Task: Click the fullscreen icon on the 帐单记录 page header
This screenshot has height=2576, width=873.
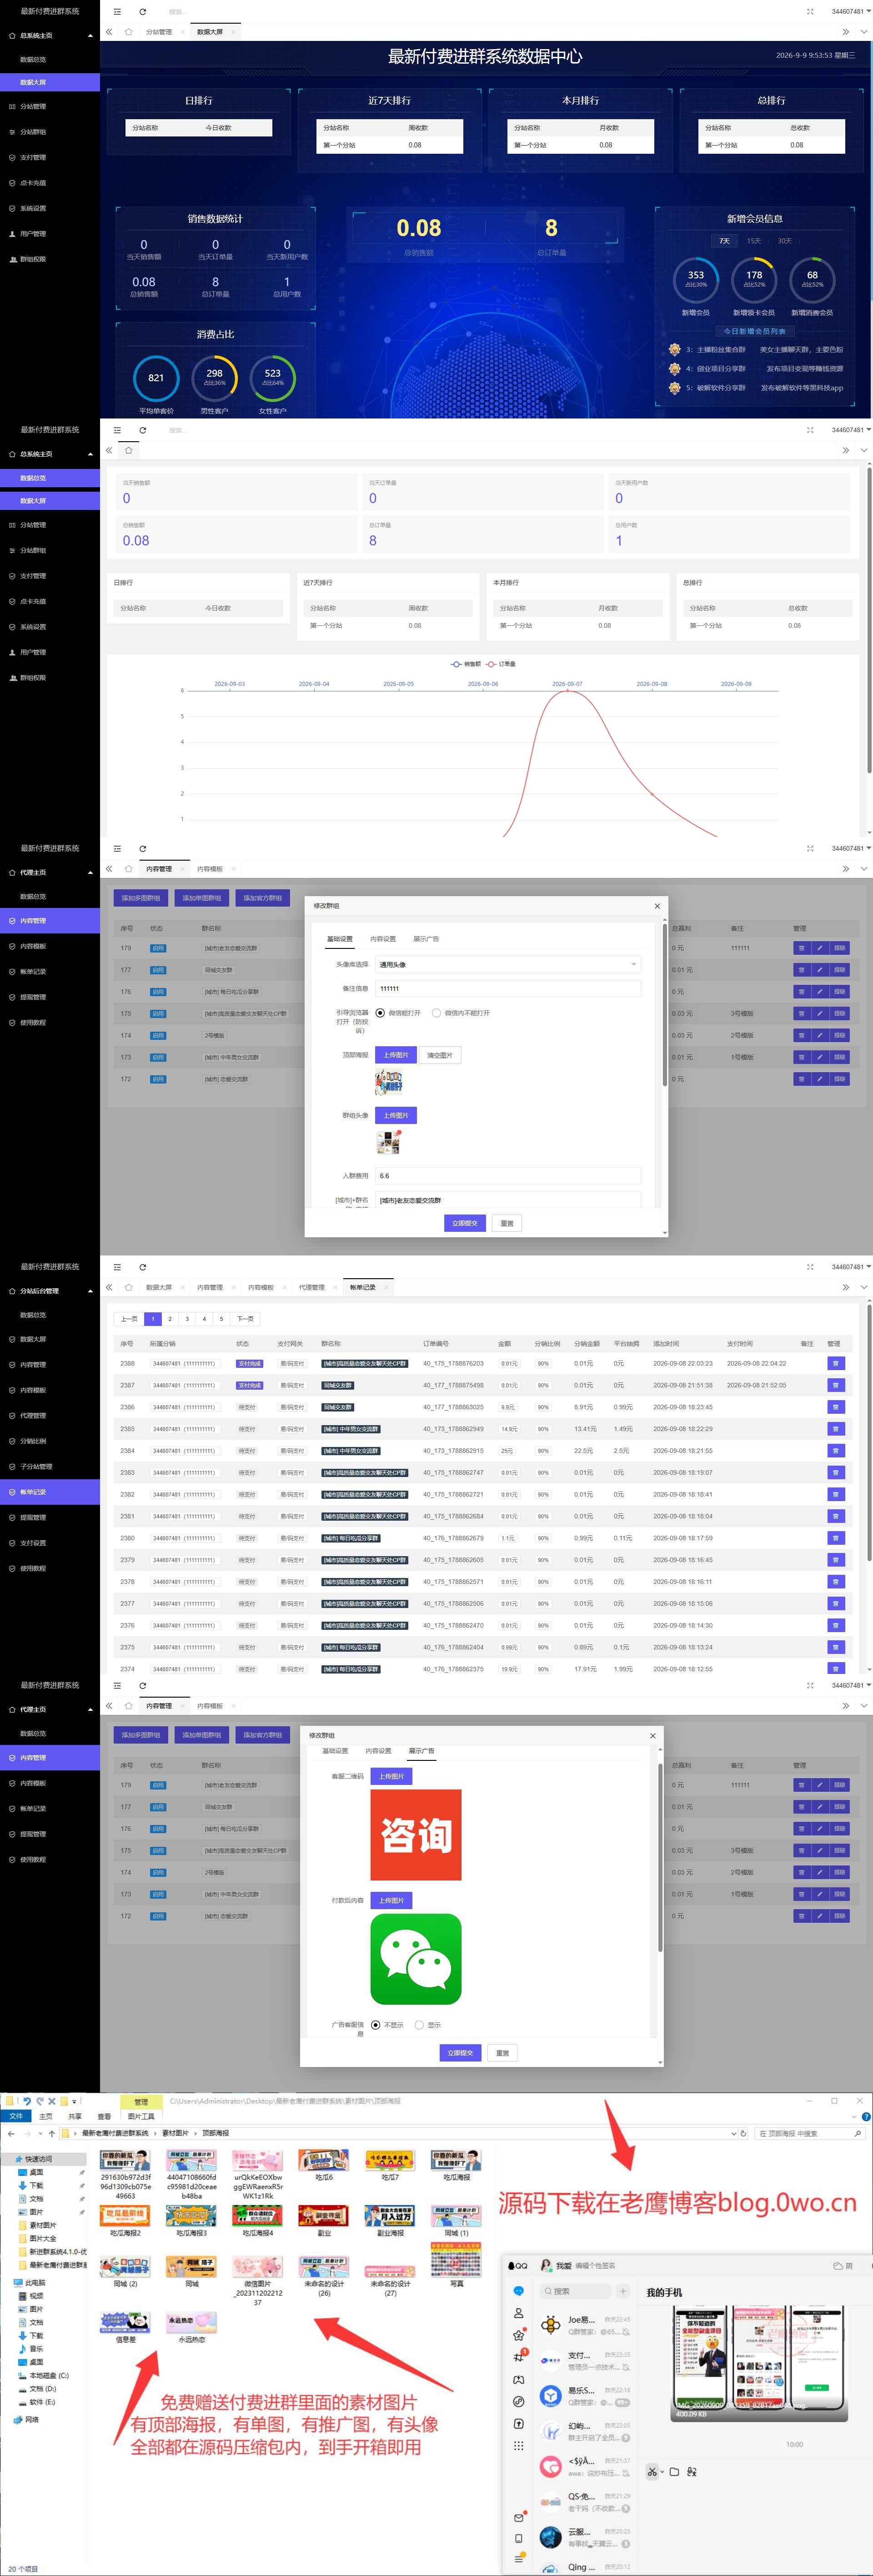Action: click(x=810, y=1267)
